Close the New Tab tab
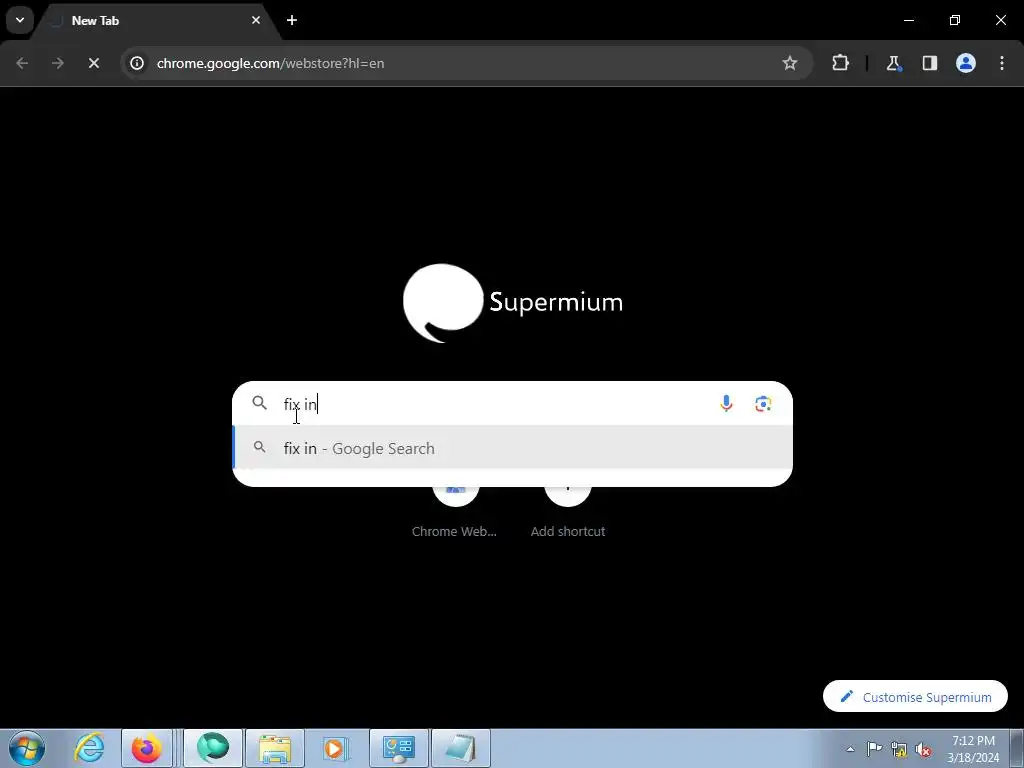Screen dimensions: 1024x768 click(256, 20)
